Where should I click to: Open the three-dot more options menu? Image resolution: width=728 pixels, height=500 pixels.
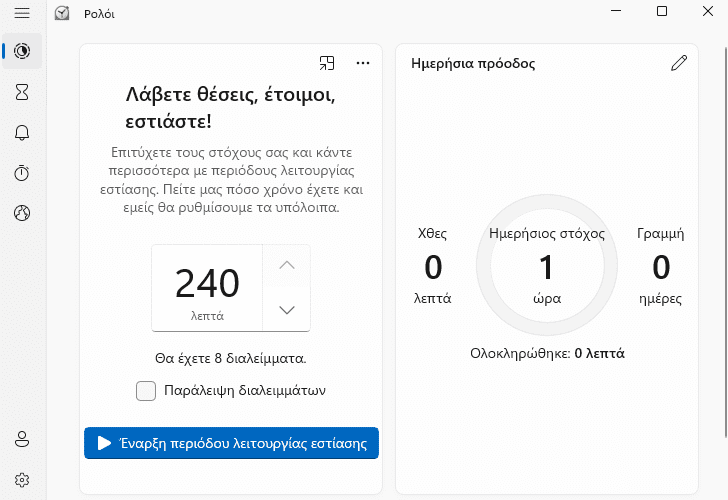tap(363, 63)
